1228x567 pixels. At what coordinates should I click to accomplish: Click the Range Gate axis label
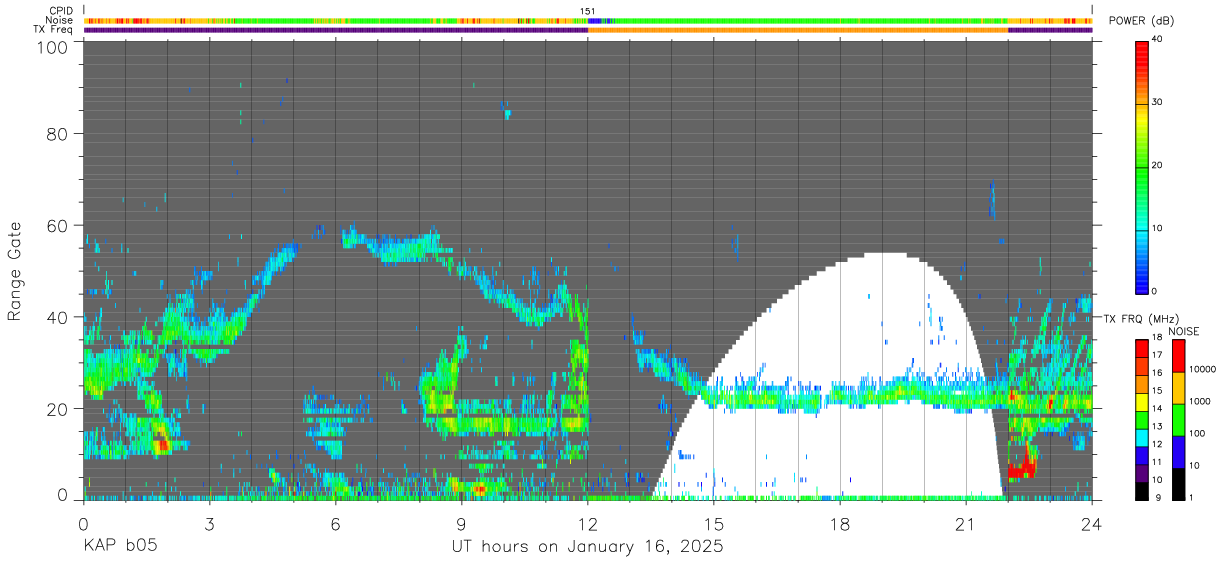[15, 272]
